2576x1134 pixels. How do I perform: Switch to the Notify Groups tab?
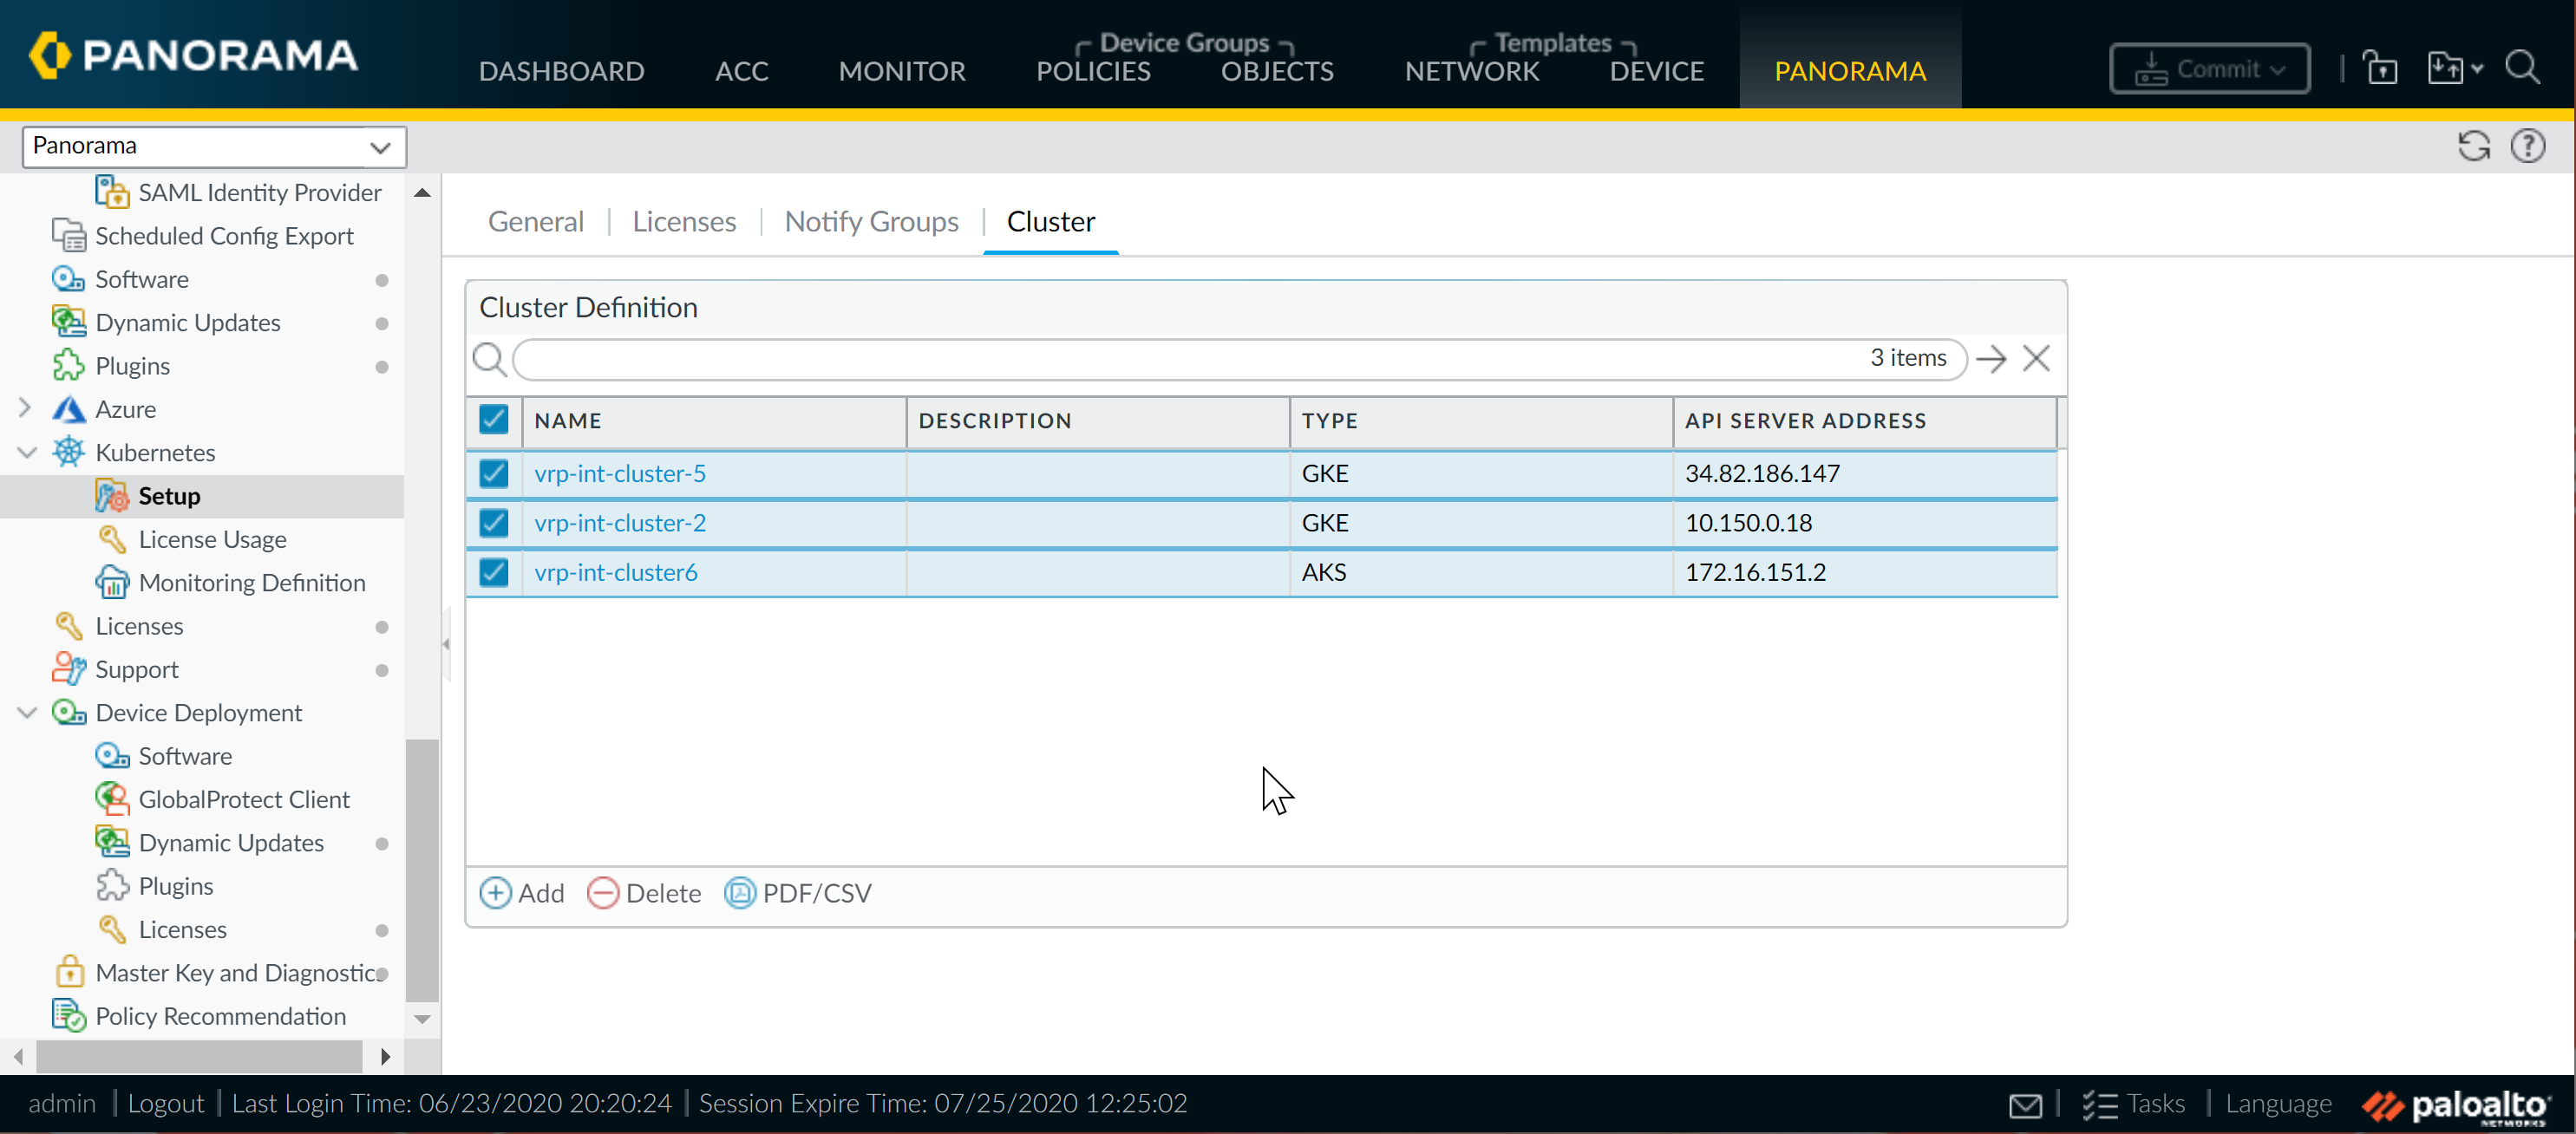coord(871,221)
